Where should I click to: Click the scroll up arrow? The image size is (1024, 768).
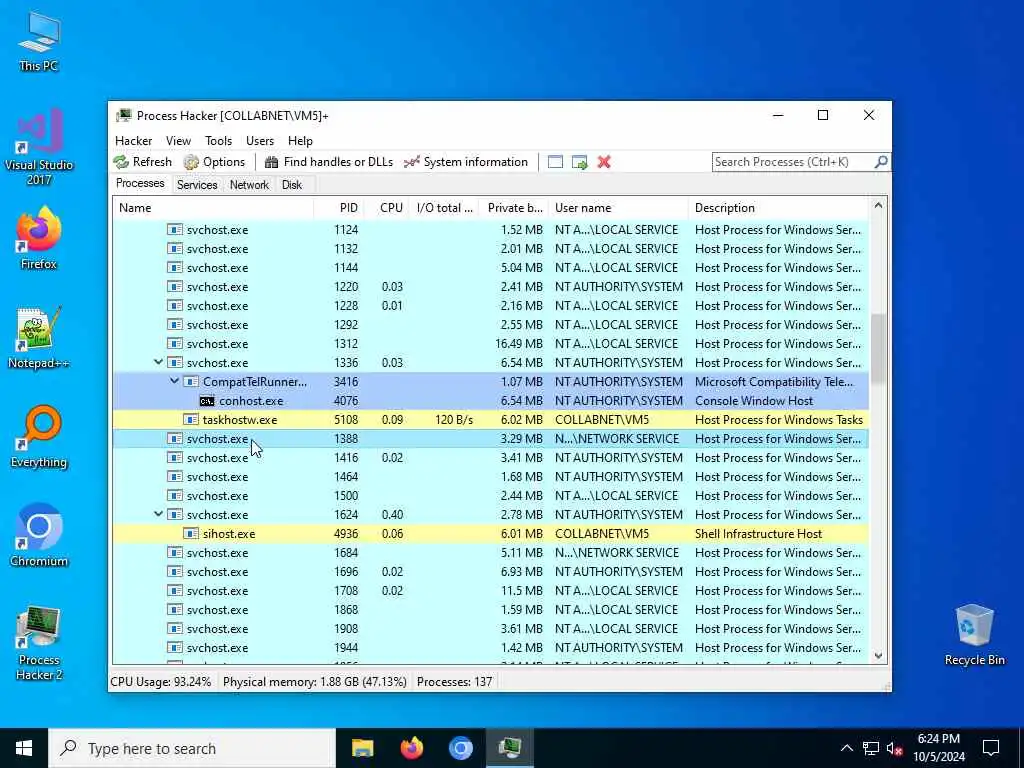pyautogui.click(x=878, y=206)
